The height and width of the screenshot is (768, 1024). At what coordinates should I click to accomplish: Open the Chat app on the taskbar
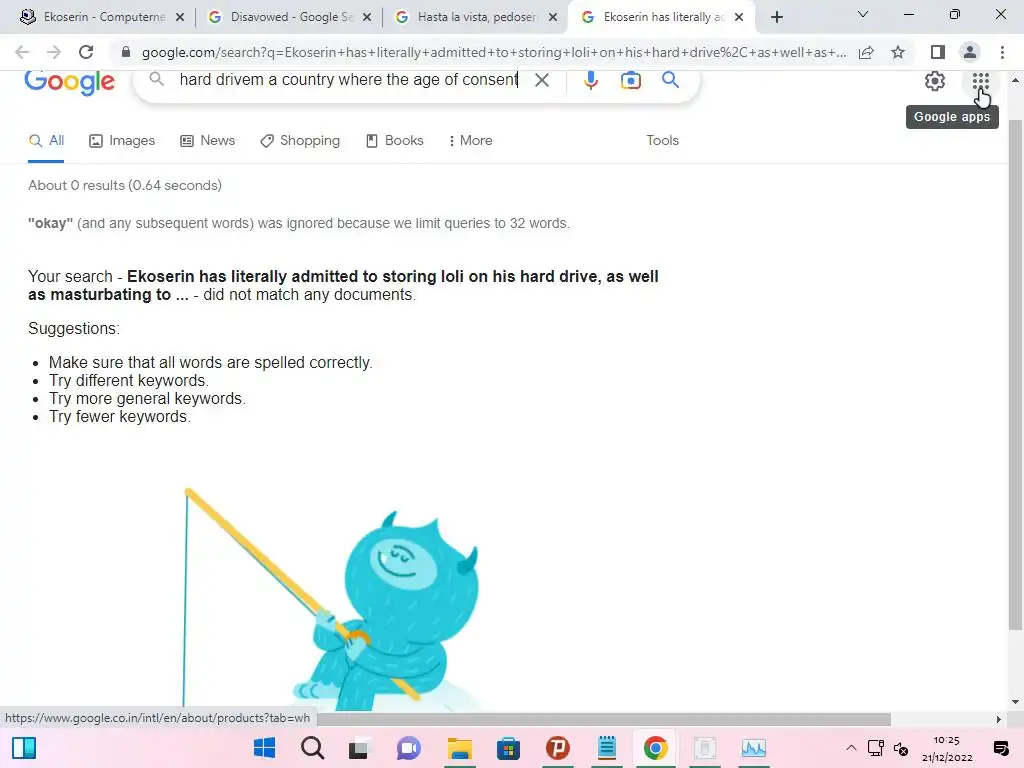(x=409, y=748)
